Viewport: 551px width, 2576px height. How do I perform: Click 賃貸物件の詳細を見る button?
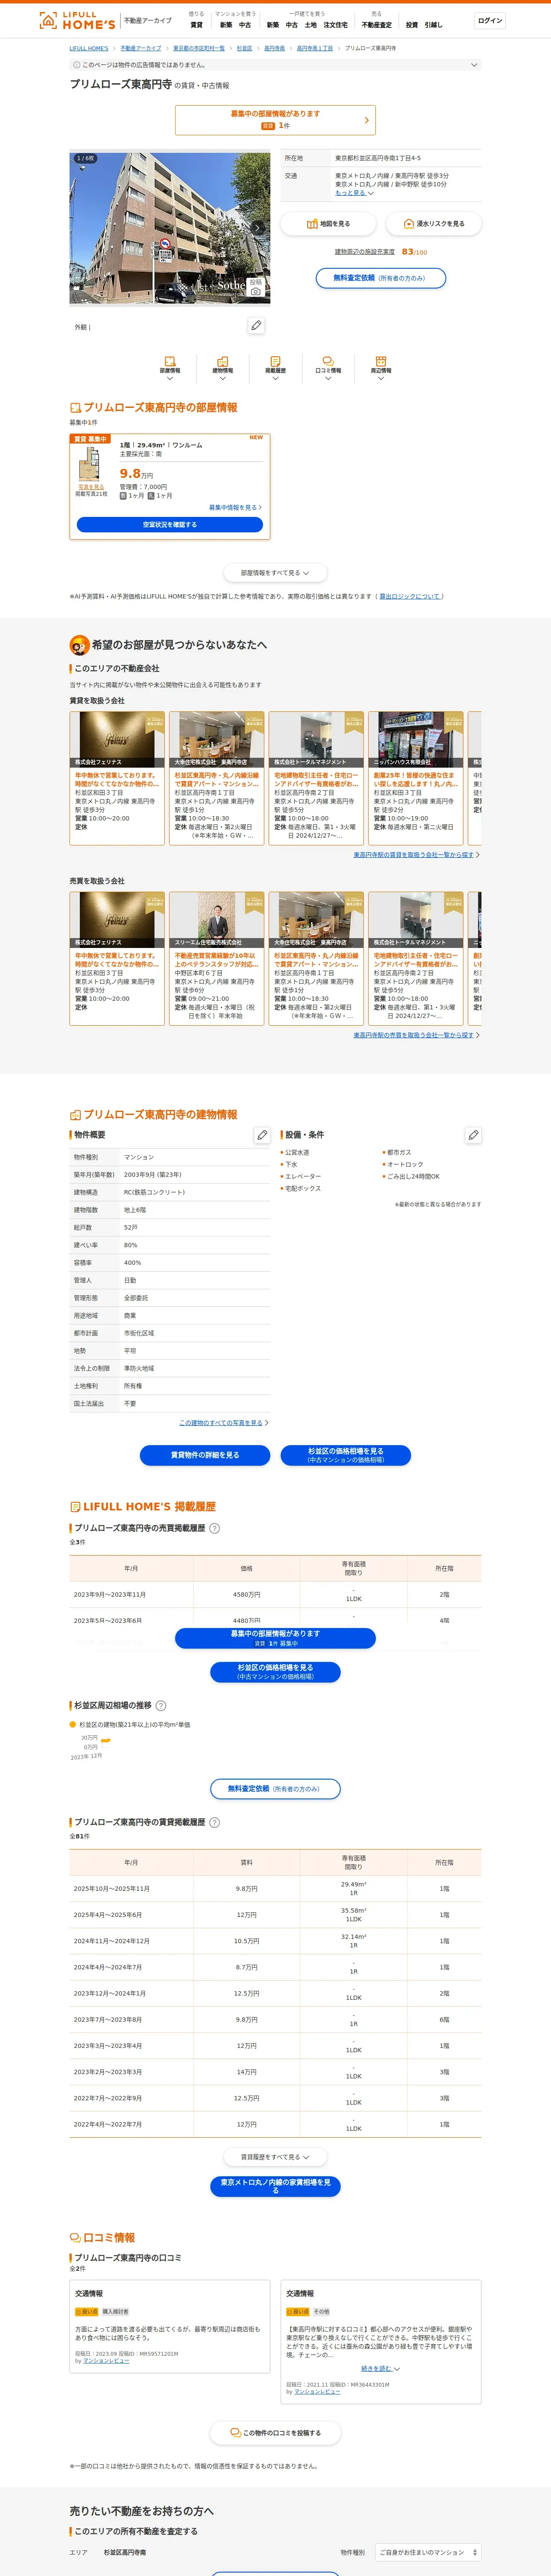point(205,1455)
